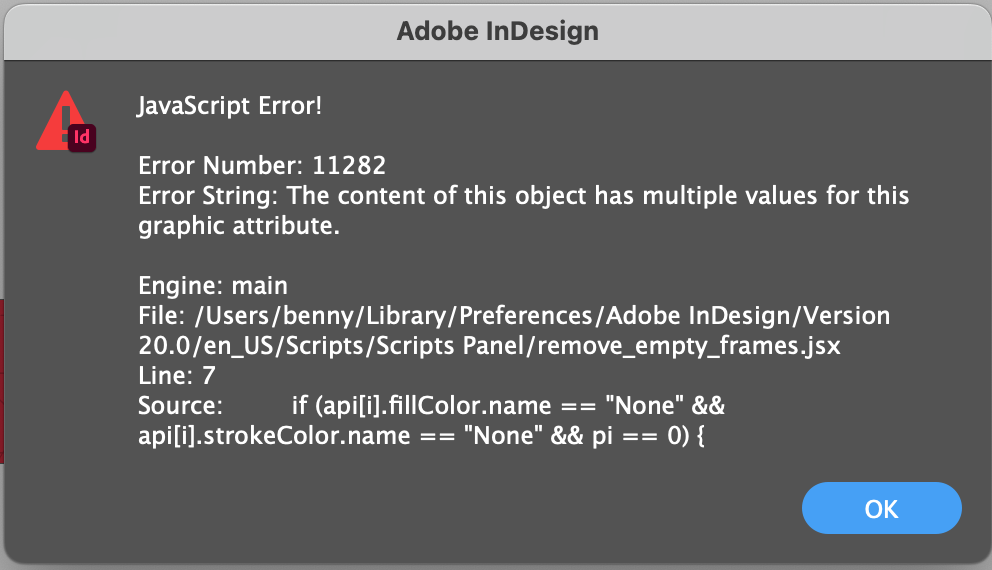
Task: Click the Adobe InDesign dialog title bar
Action: pyautogui.click(x=496, y=31)
